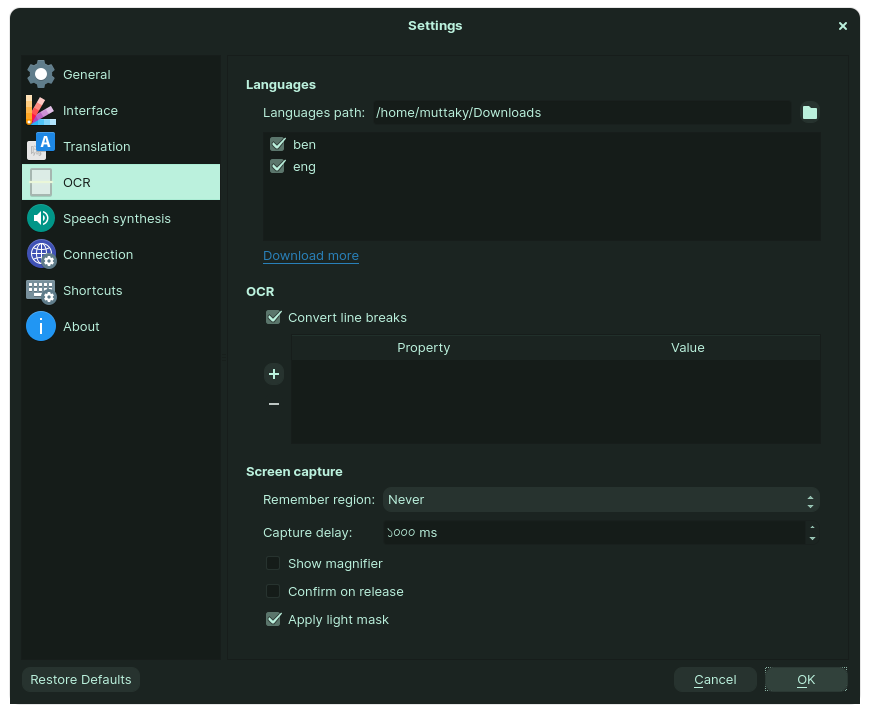Image resolution: width=870 pixels, height=714 pixels.
Task: Click the Languages path text field
Action: [581, 112]
